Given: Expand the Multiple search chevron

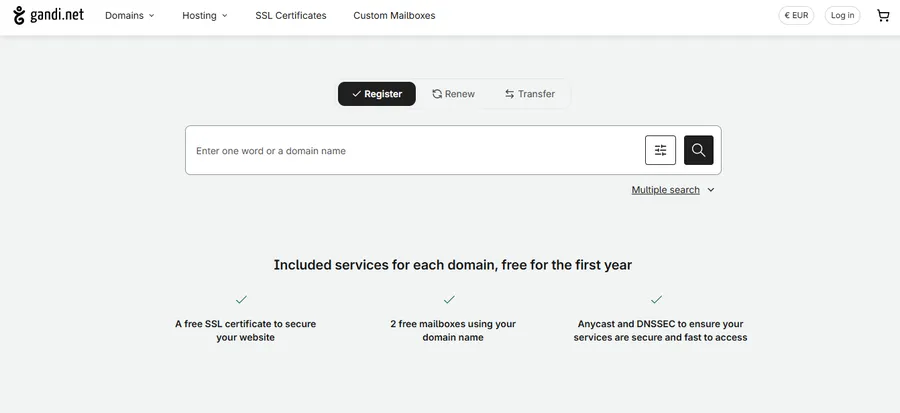Looking at the screenshot, I should tap(711, 190).
